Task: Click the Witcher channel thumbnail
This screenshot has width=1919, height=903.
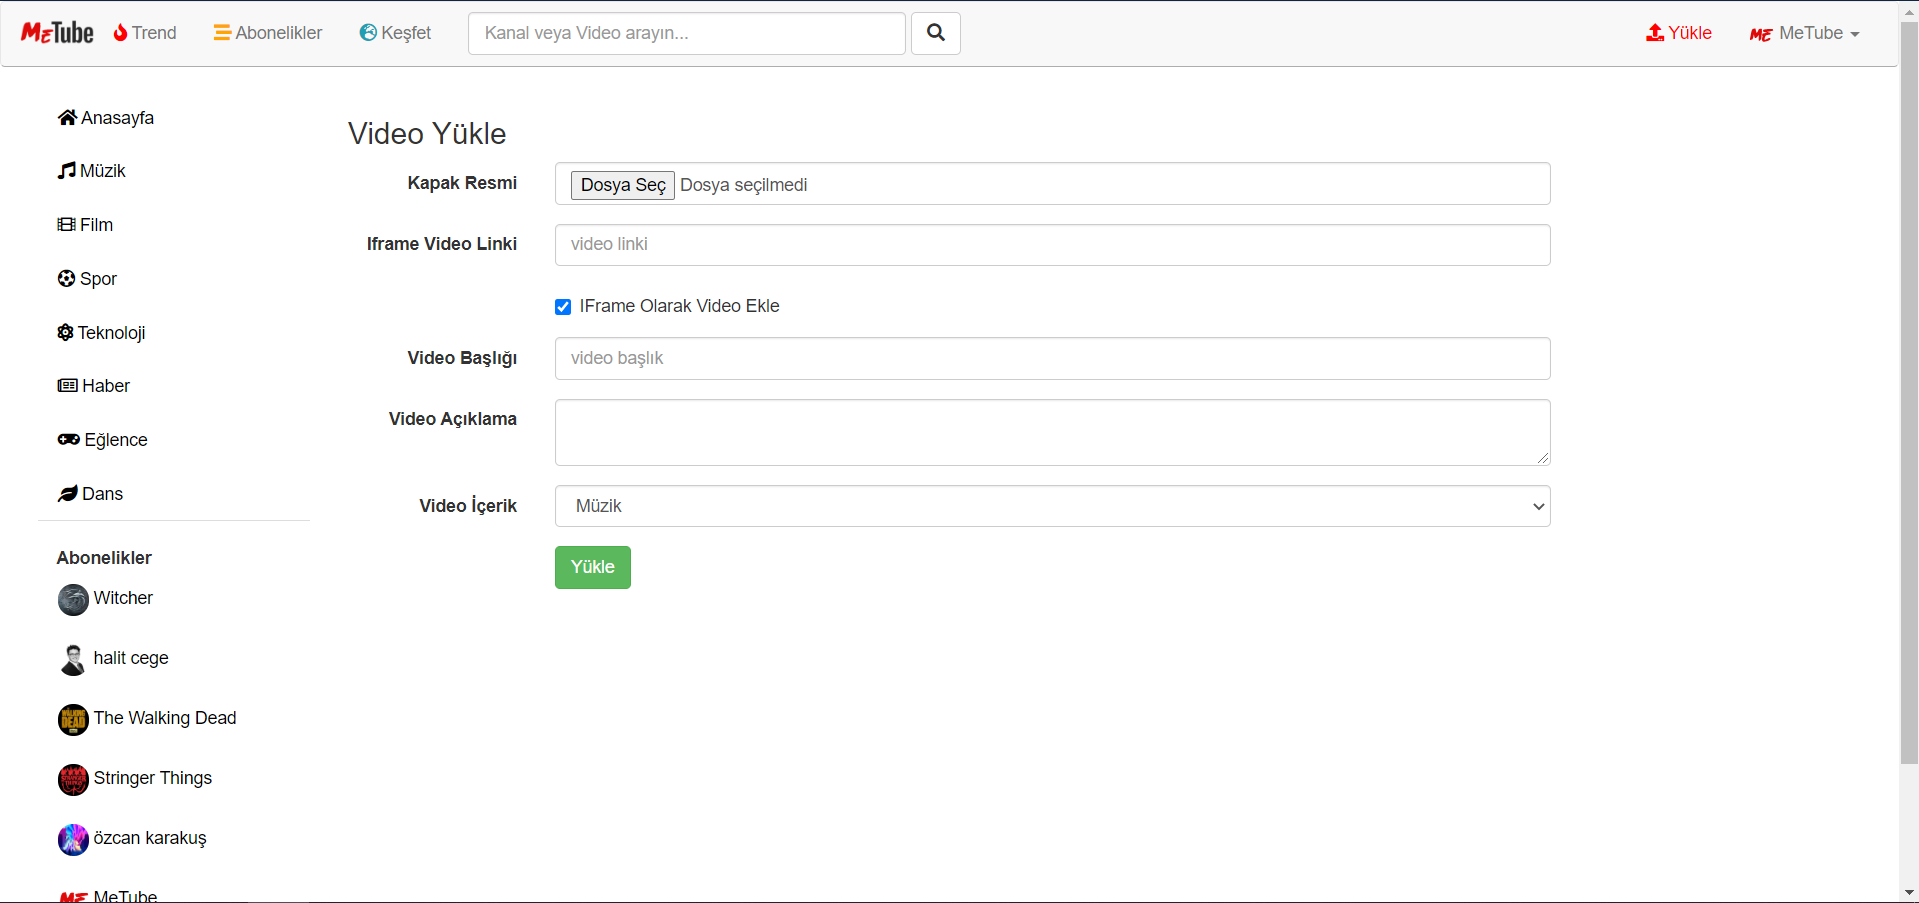Action: [x=73, y=599]
